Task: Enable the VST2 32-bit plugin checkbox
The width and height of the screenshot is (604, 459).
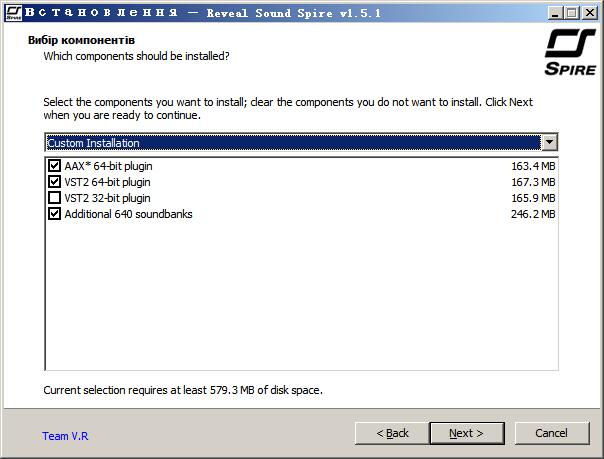Action: click(x=54, y=198)
